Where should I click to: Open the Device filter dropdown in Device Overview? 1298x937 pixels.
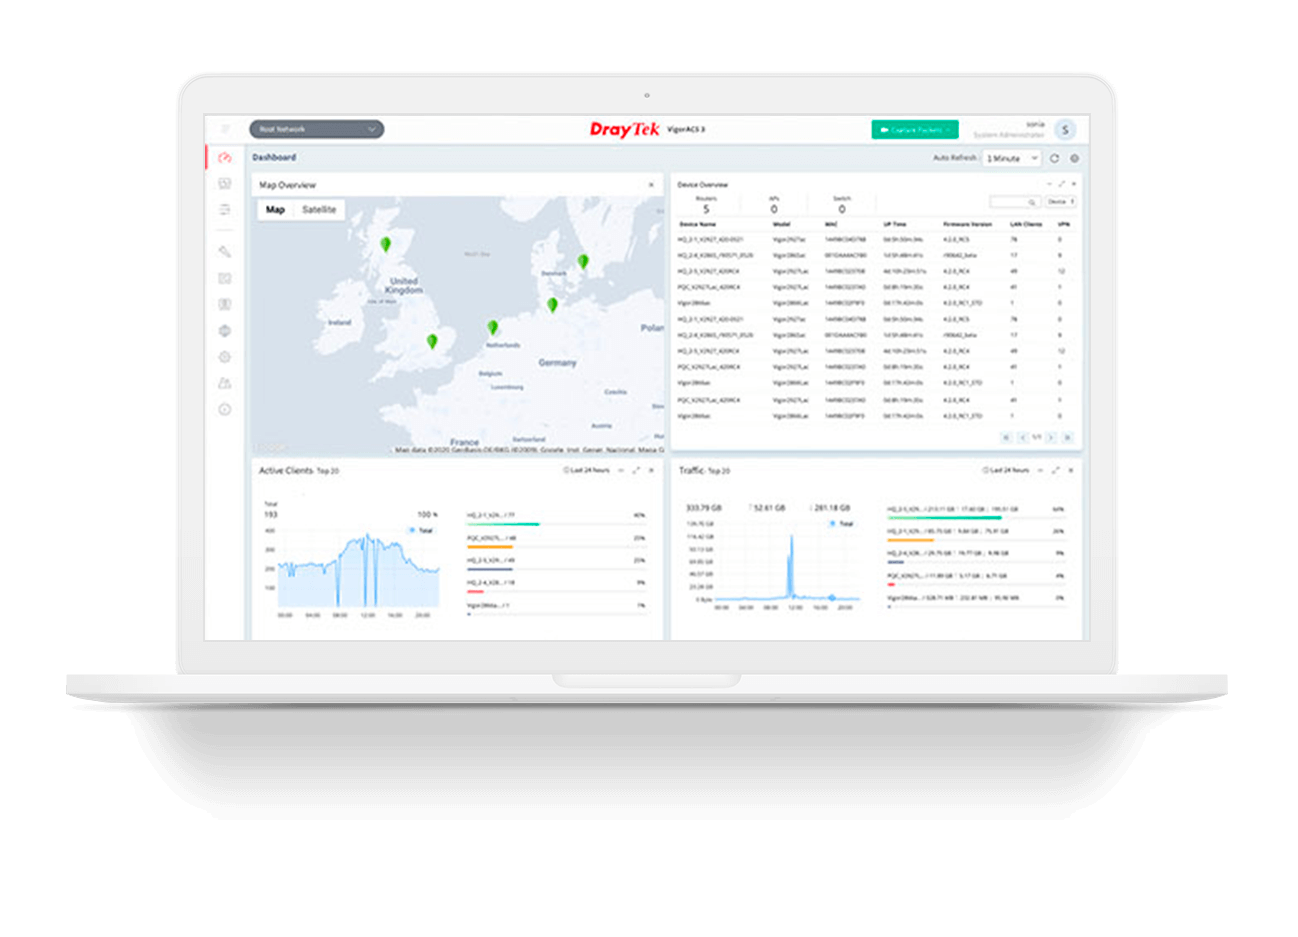[1061, 202]
